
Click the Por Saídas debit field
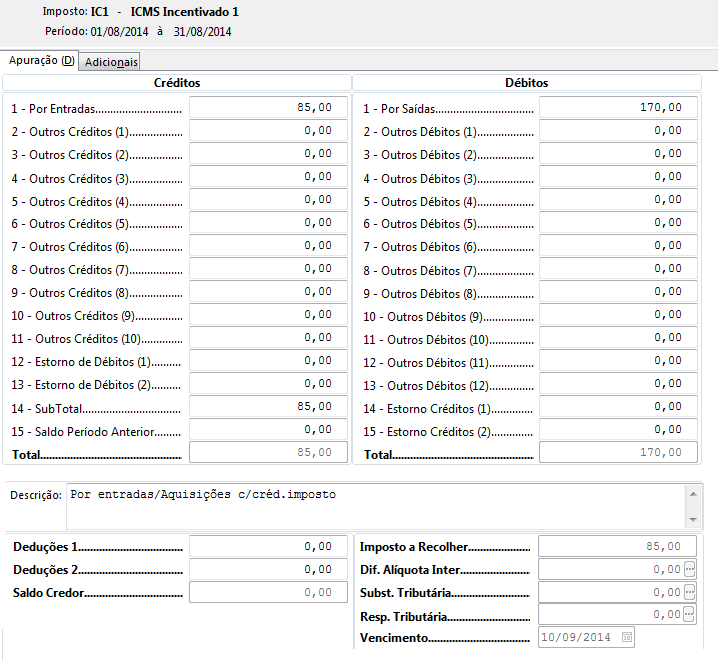click(x=618, y=108)
